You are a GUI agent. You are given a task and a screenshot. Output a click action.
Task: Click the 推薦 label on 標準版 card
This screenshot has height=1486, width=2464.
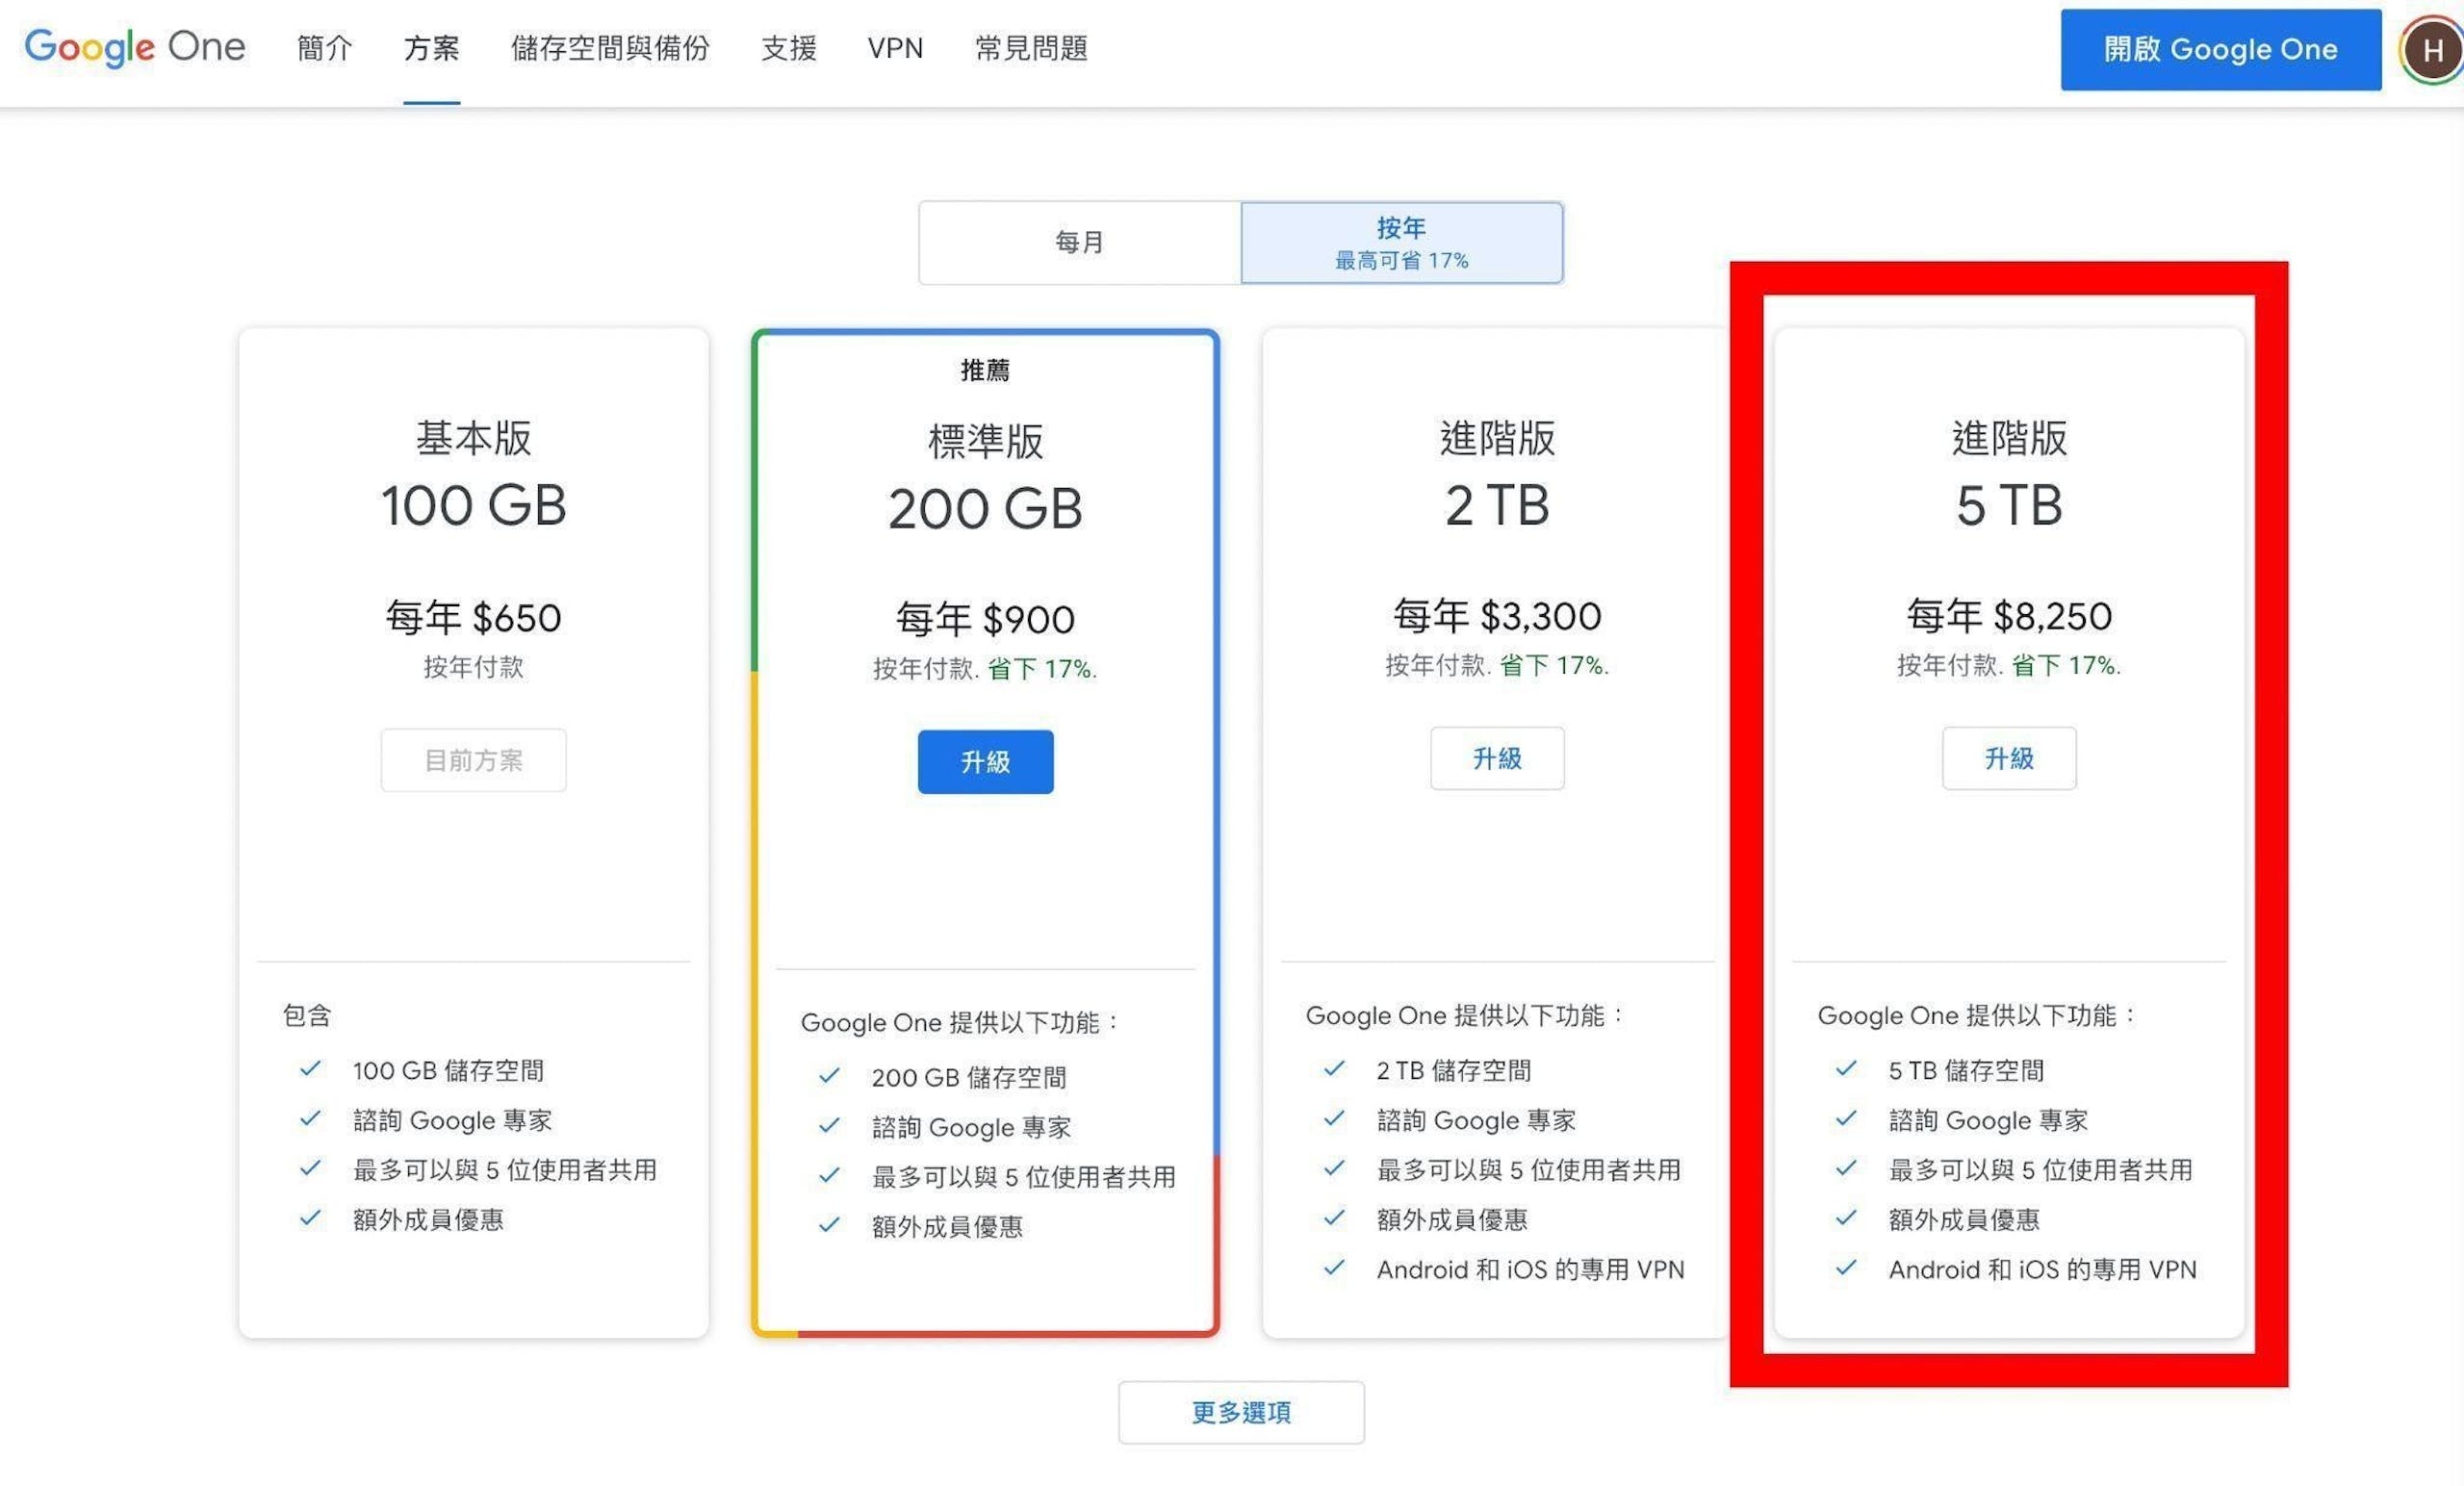(986, 370)
